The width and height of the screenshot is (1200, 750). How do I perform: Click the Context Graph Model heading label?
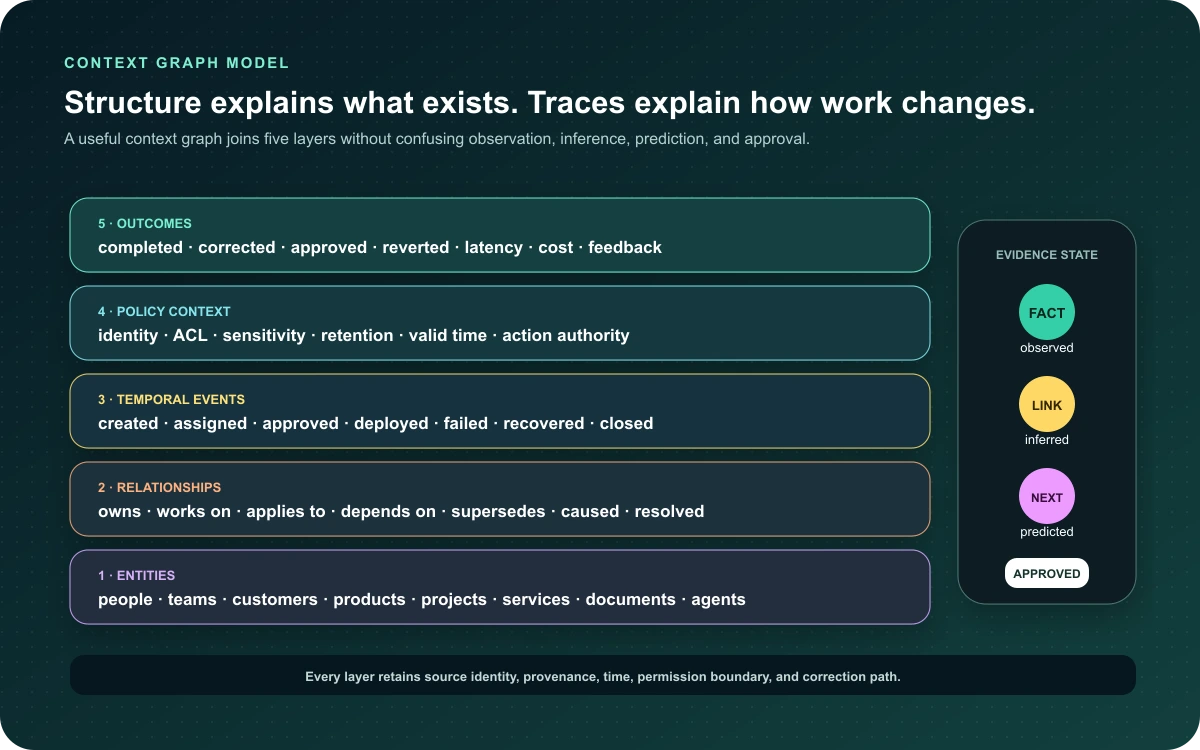coord(177,63)
